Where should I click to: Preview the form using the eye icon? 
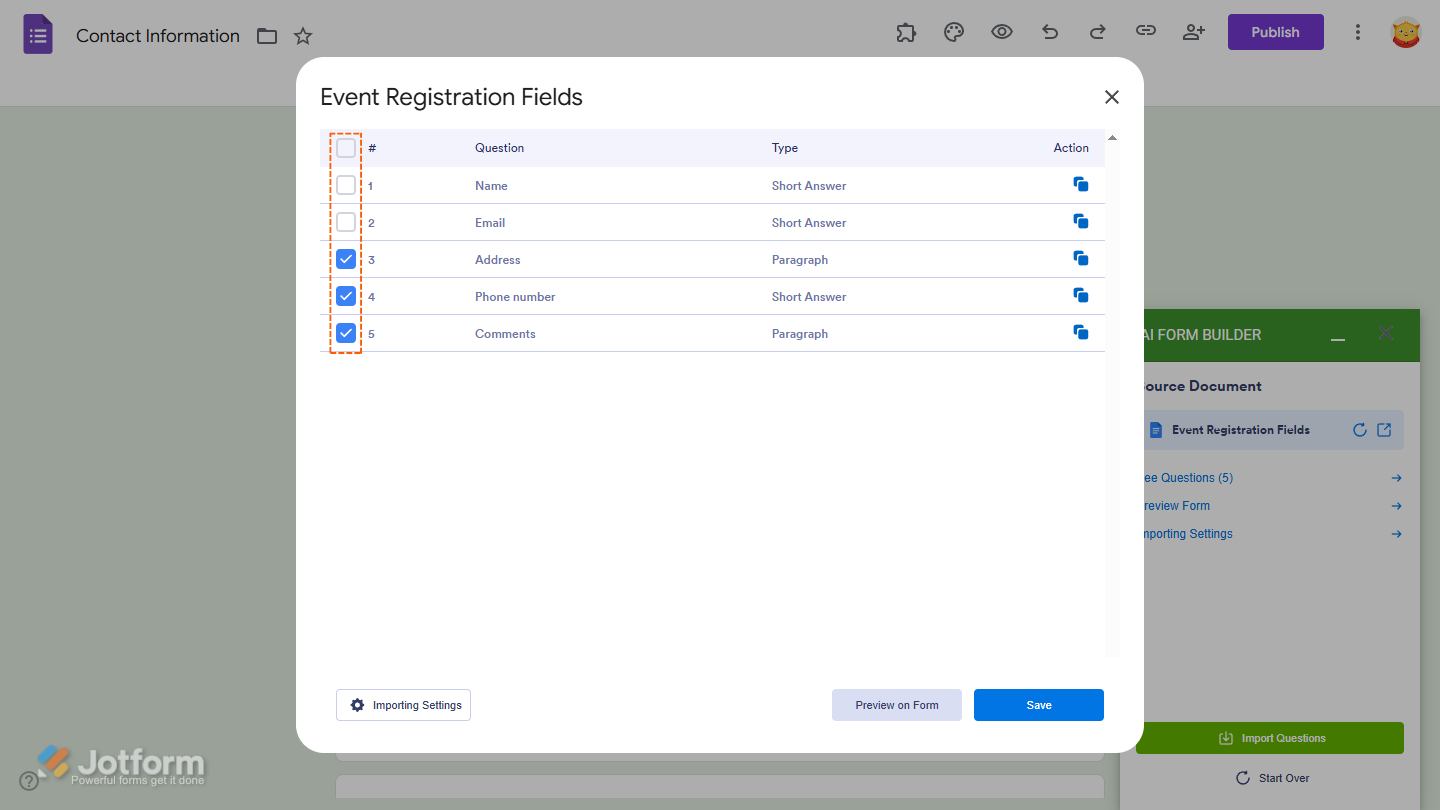[1001, 32]
